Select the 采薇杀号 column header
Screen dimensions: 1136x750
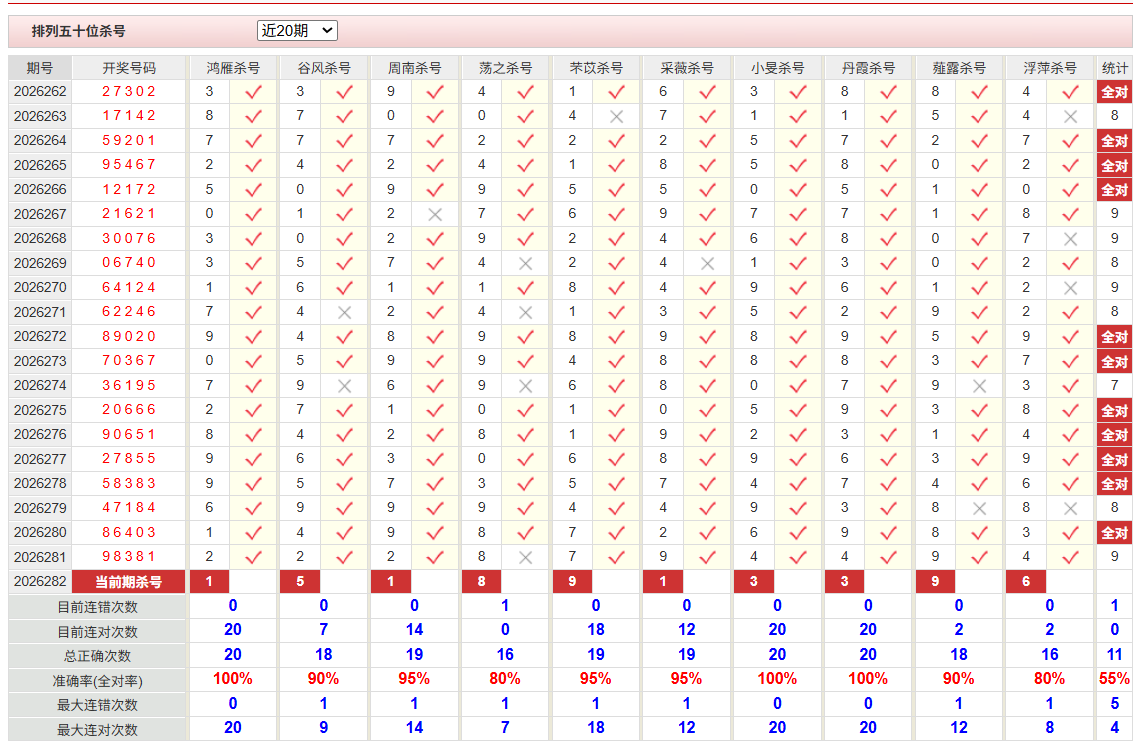point(687,68)
